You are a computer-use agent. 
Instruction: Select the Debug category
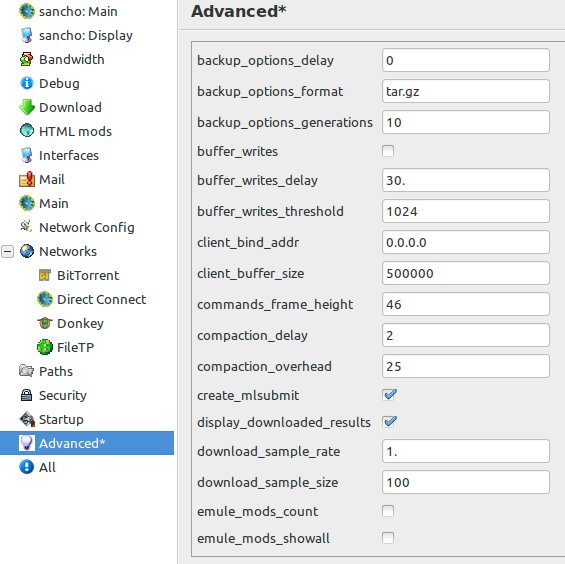click(59, 83)
